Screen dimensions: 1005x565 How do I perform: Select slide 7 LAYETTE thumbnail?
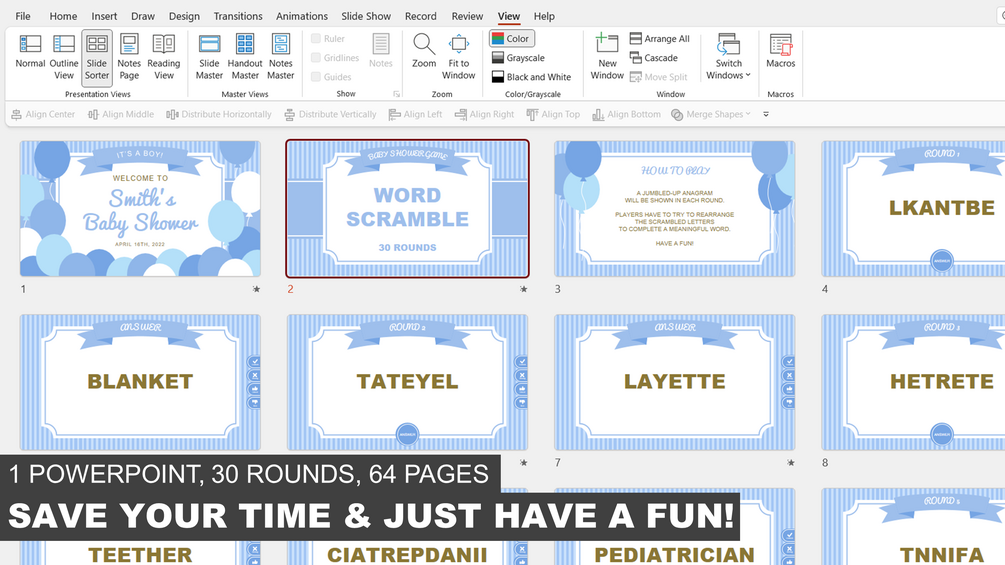(675, 382)
